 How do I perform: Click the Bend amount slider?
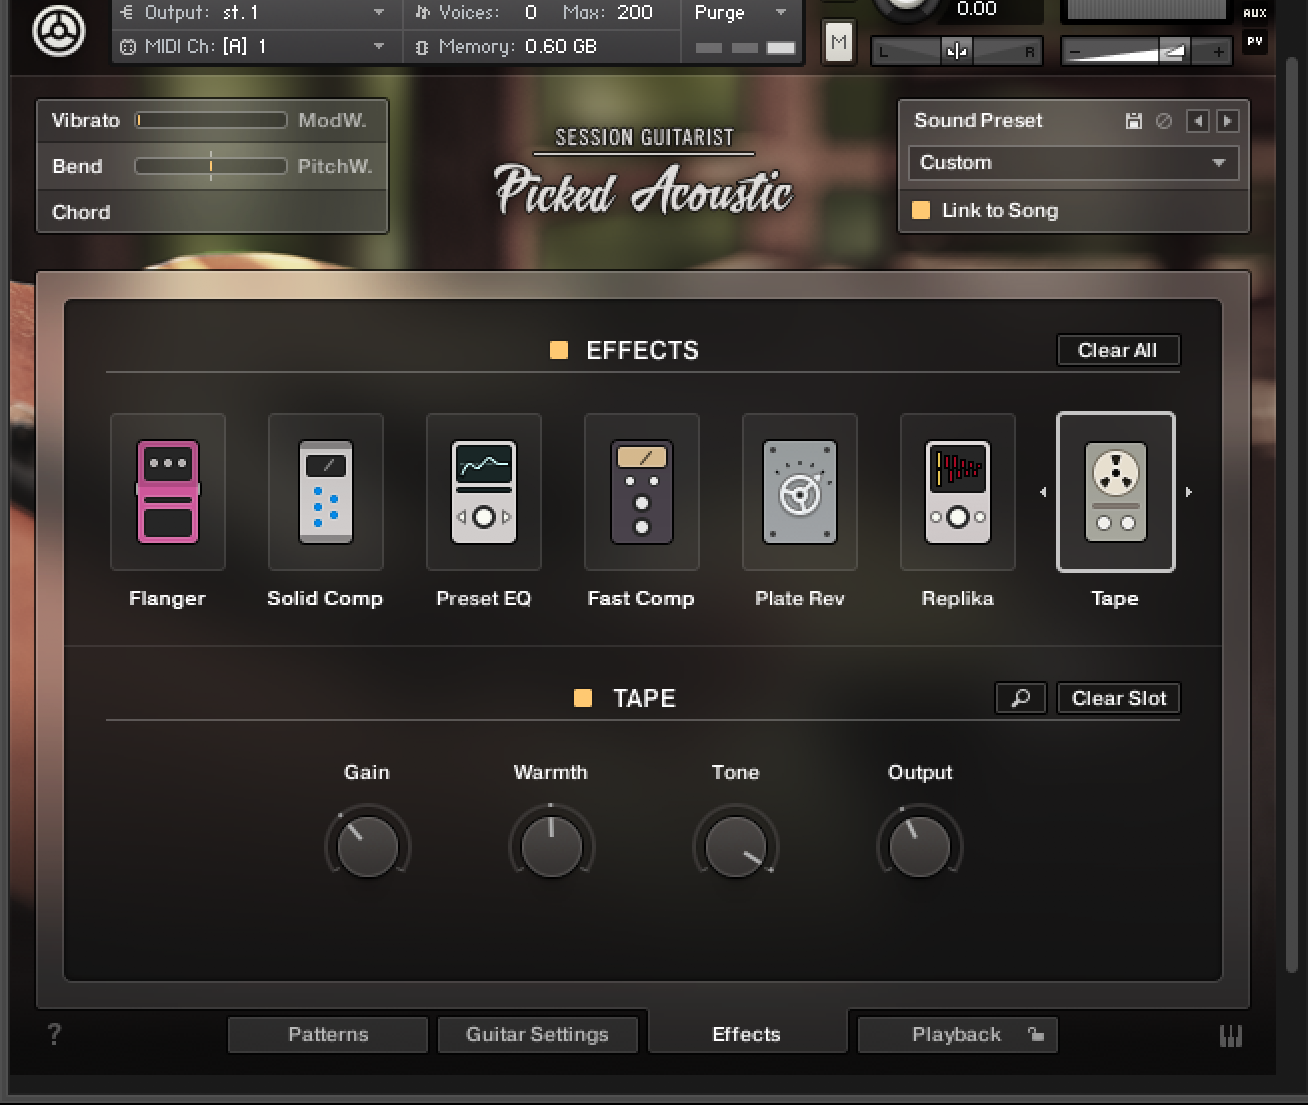click(x=211, y=166)
